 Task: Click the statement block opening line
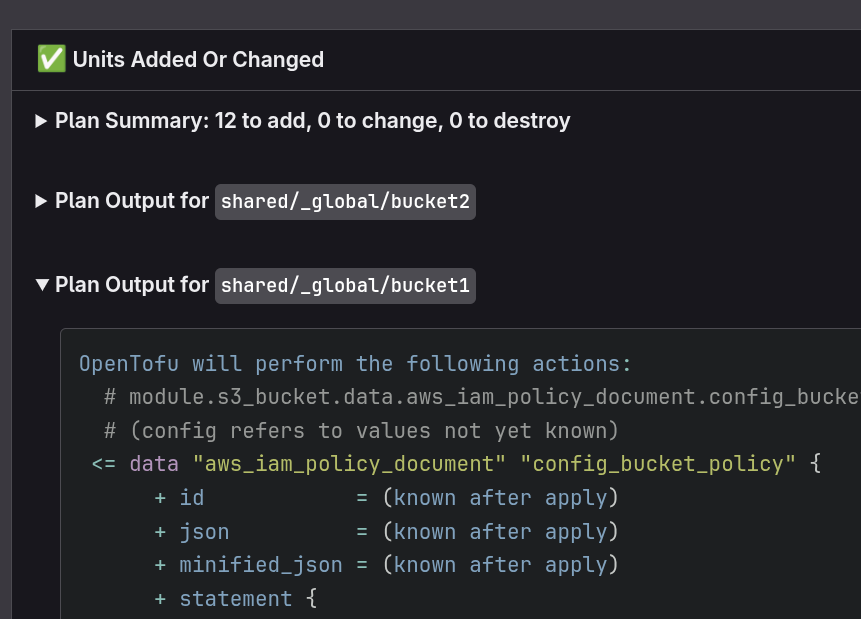(x=236, y=599)
